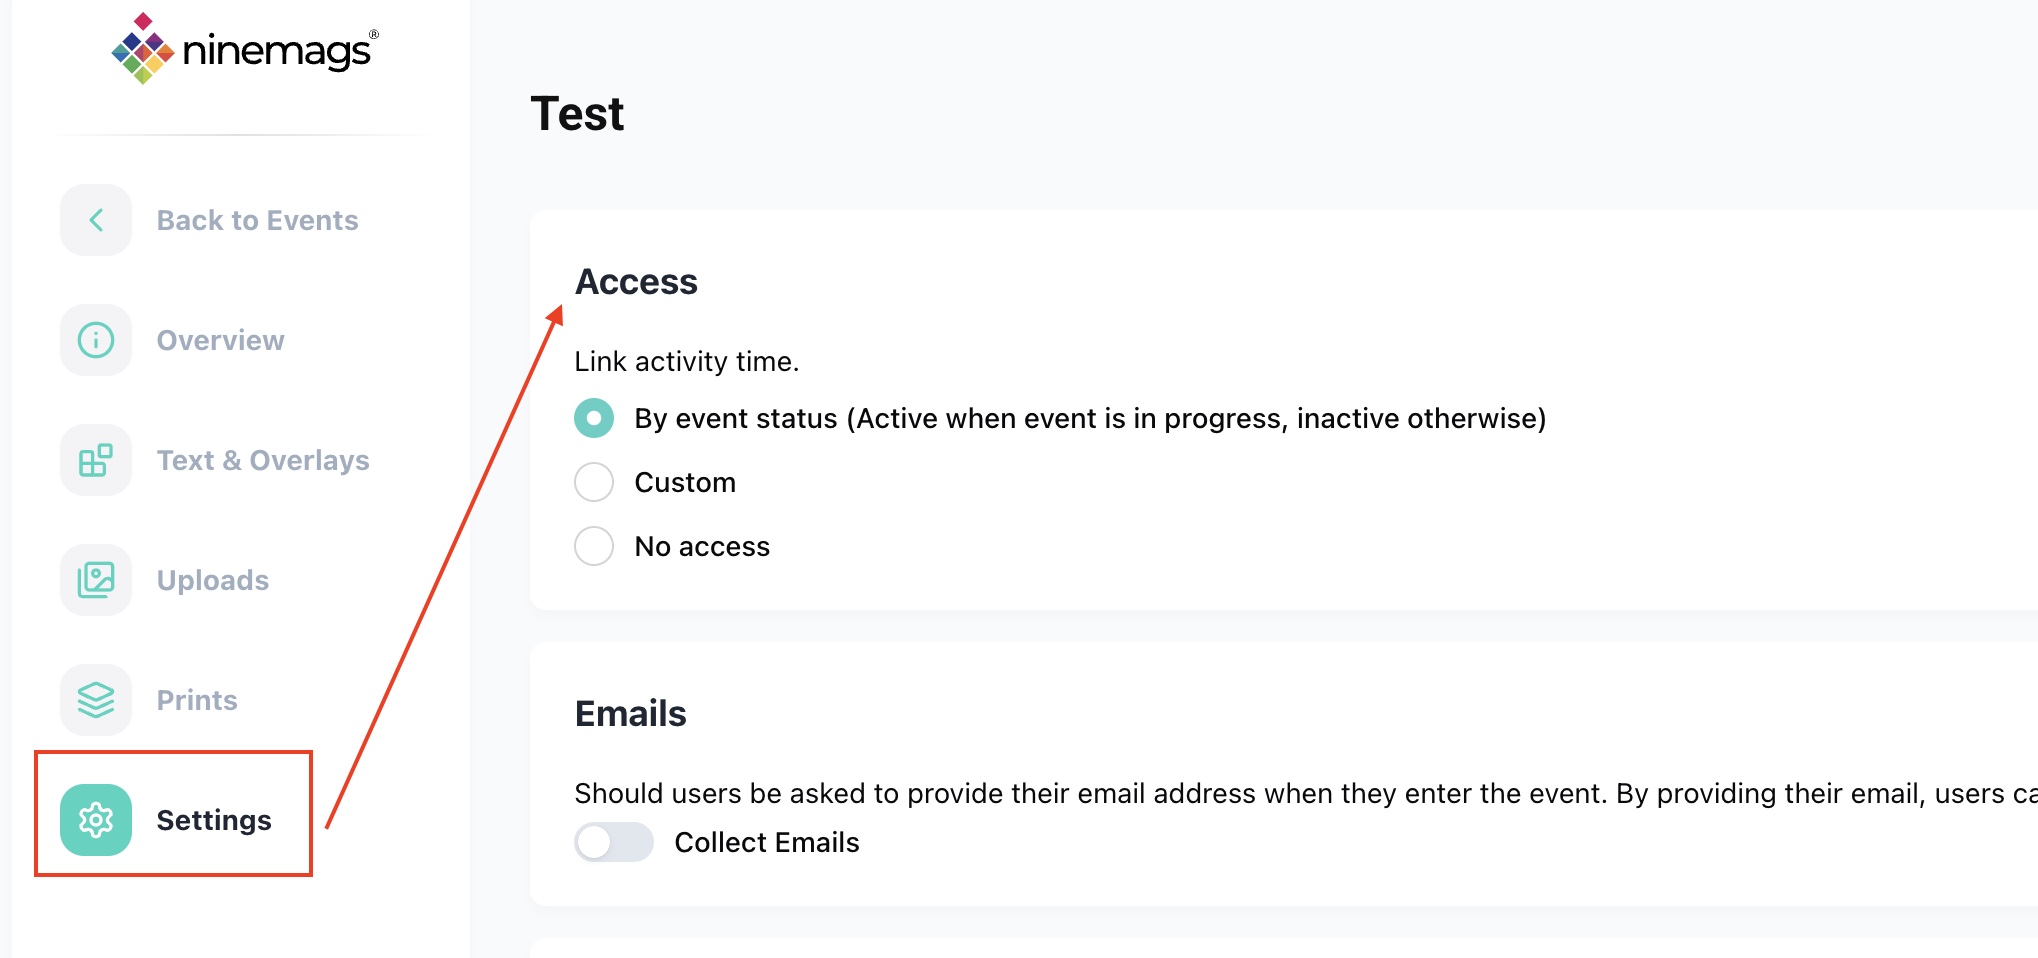Viewport: 2038px width, 958px height.
Task: Open the Overview menu item
Action: pyautogui.click(x=220, y=340)
